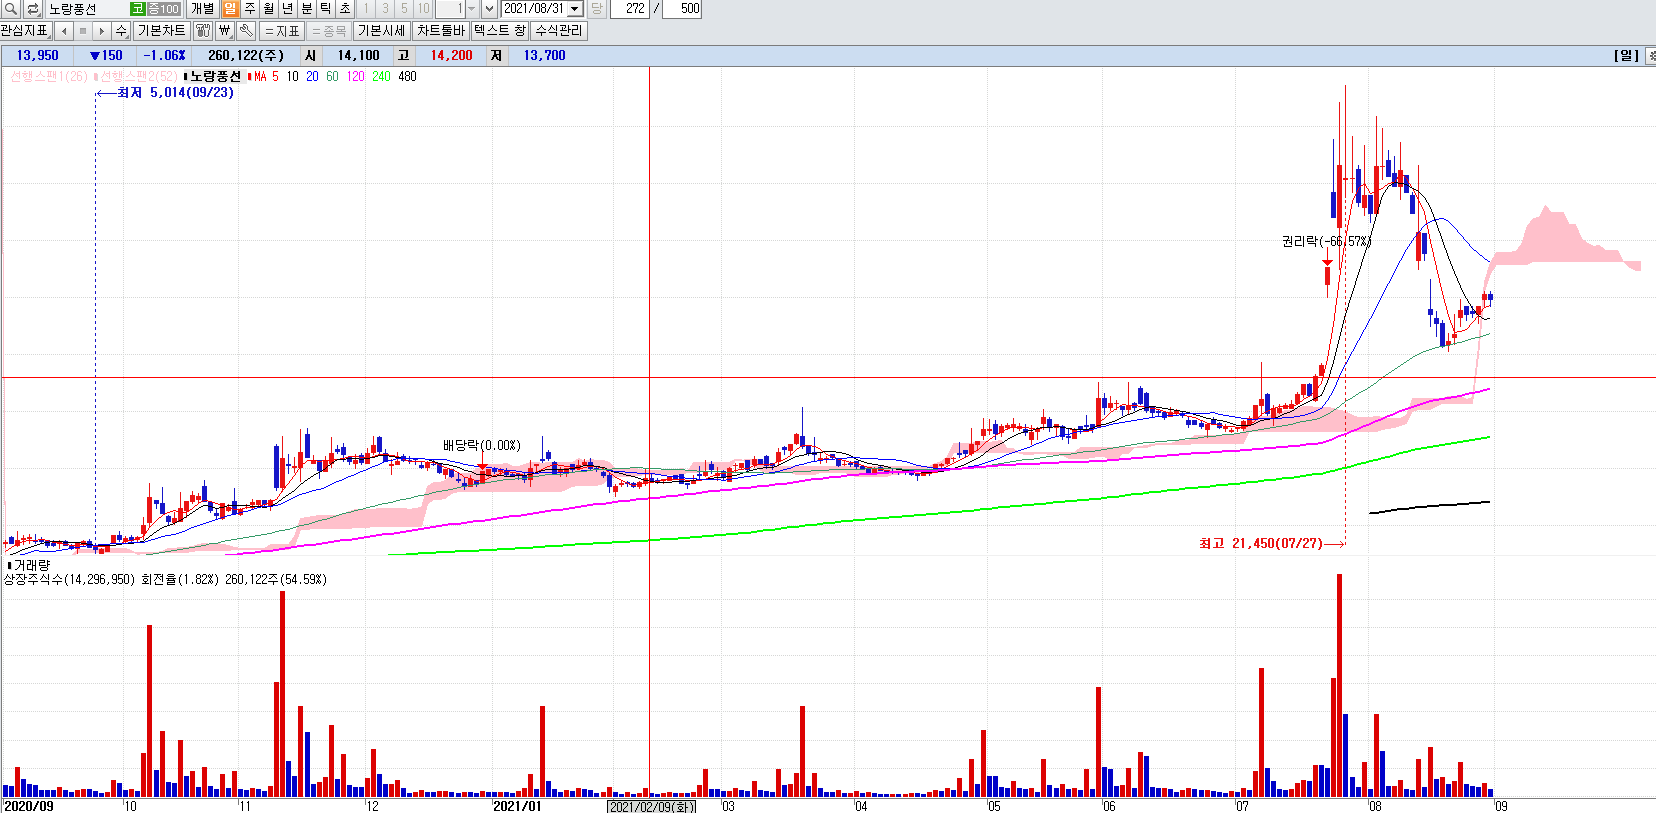Click the high price 14,200

point(451,56)
